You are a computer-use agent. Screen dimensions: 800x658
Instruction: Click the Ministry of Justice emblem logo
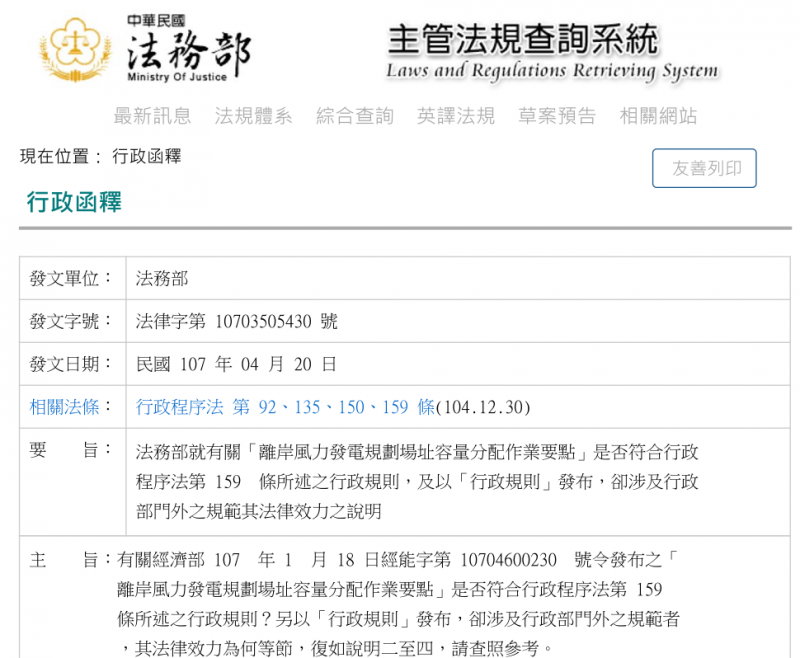pos(75,46)
